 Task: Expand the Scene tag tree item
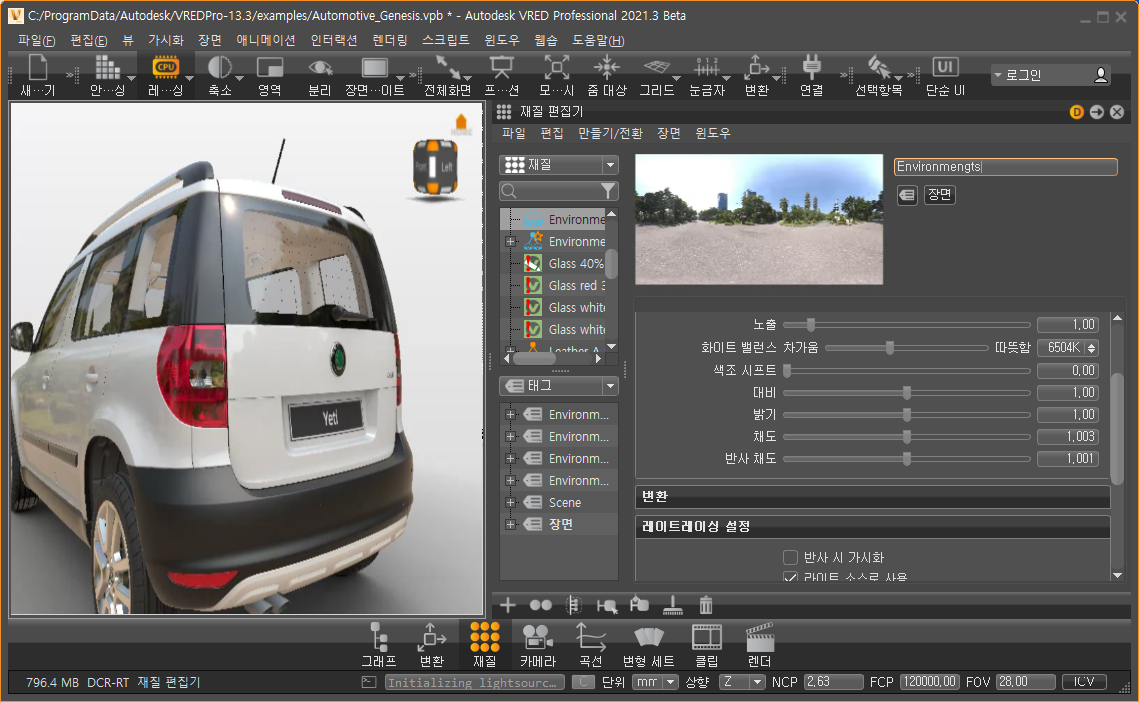point(511,503)
